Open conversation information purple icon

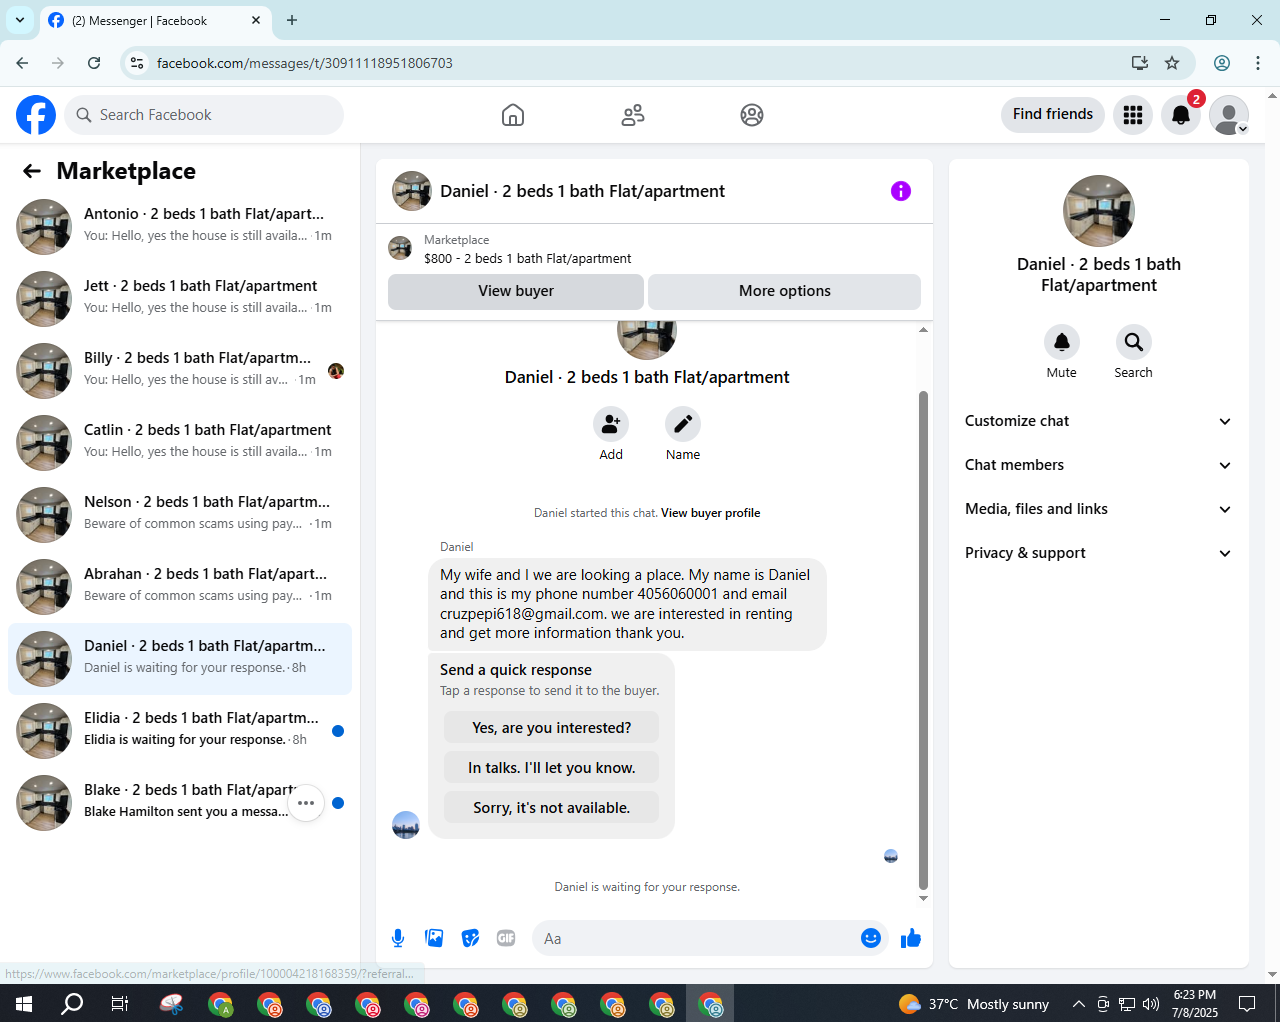click(901, 191)
